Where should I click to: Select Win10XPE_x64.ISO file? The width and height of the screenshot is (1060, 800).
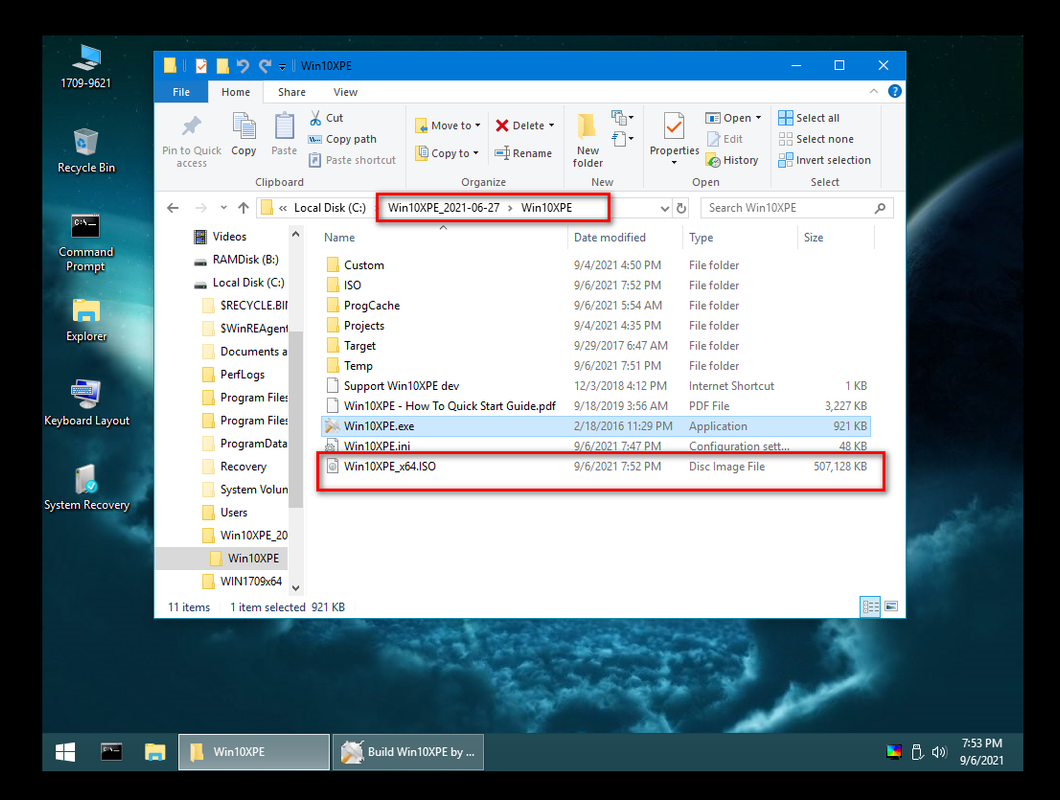coord(596,466)
